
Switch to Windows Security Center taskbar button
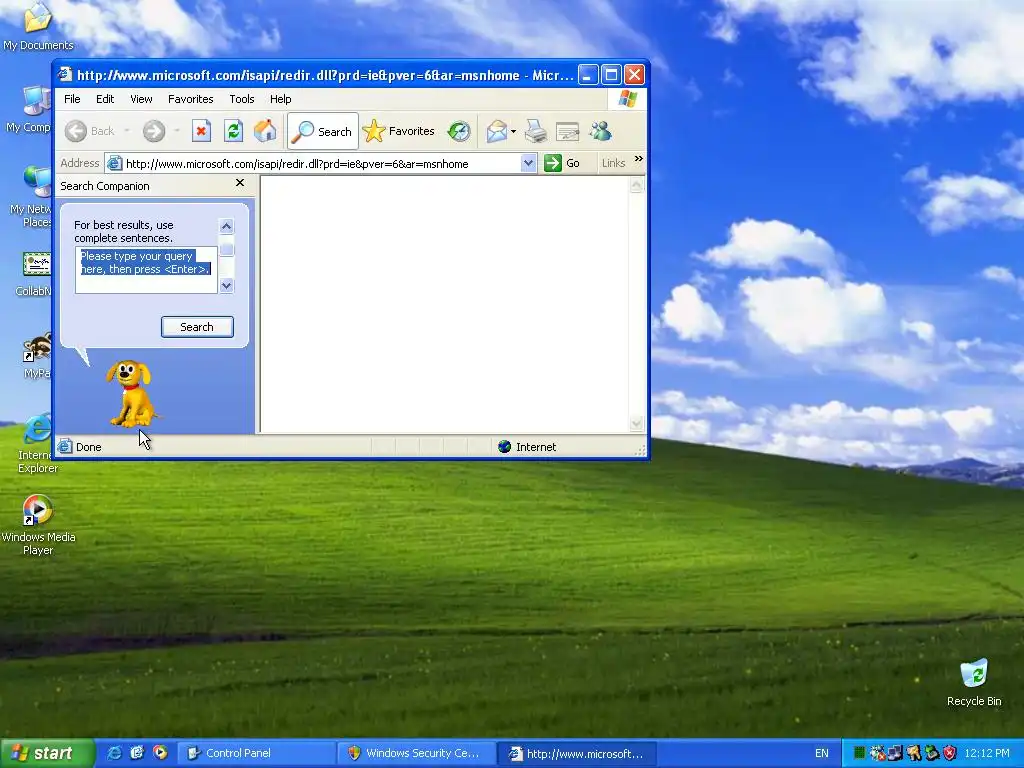click(416, 754)
